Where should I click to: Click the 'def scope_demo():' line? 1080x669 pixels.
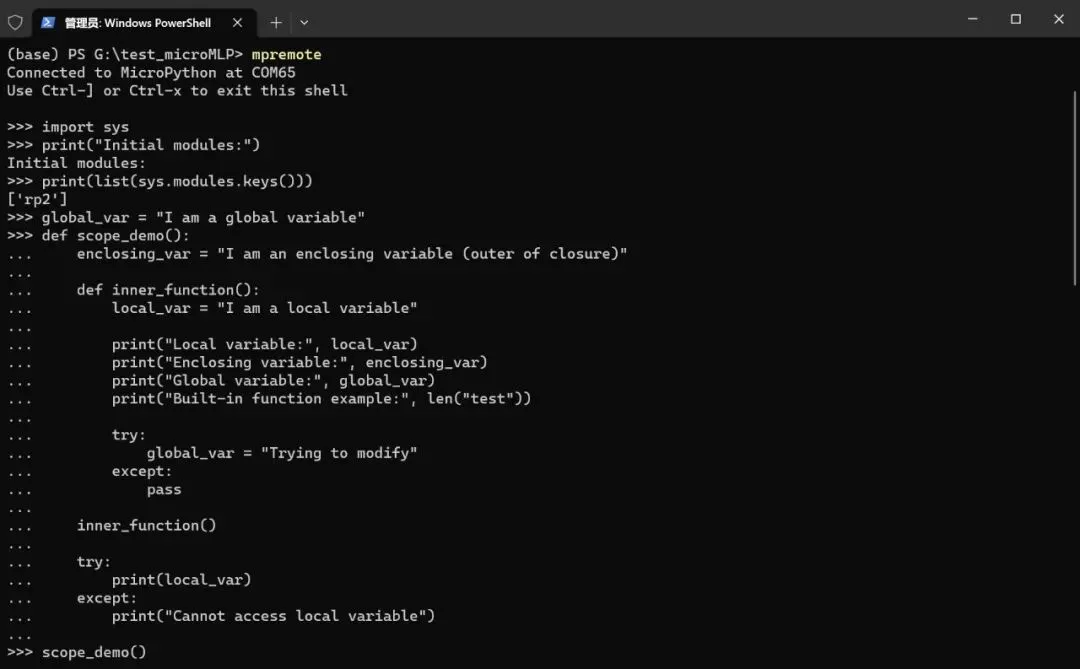click(98, 236)
